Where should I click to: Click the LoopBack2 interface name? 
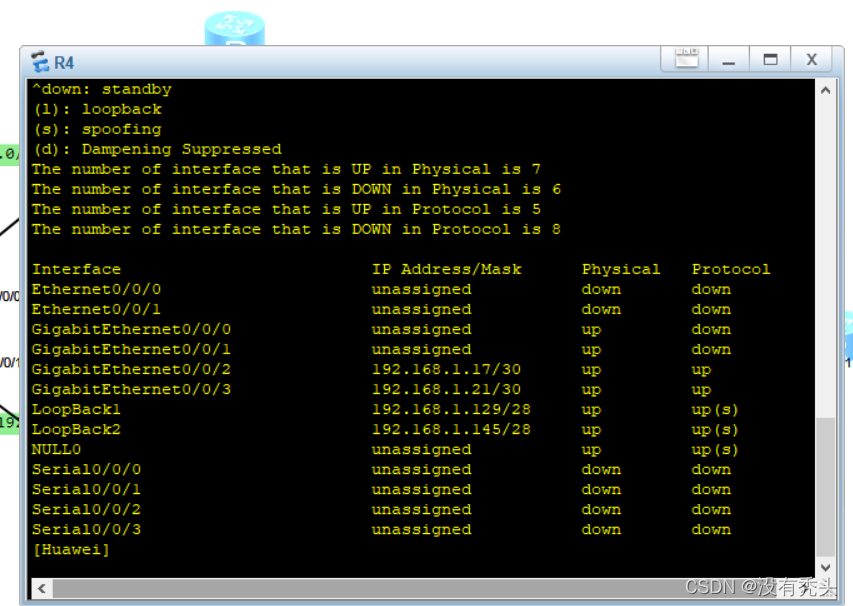tap(76, 430)
